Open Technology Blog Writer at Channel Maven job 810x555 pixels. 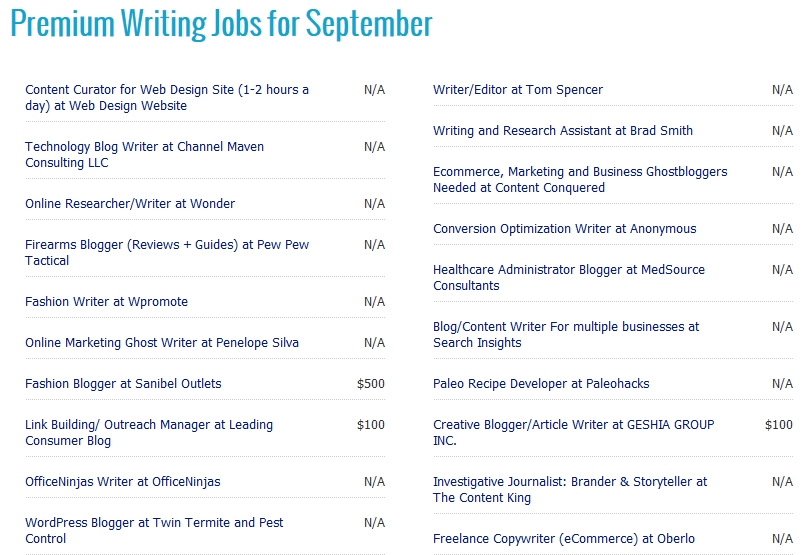[x=144, y=154]
